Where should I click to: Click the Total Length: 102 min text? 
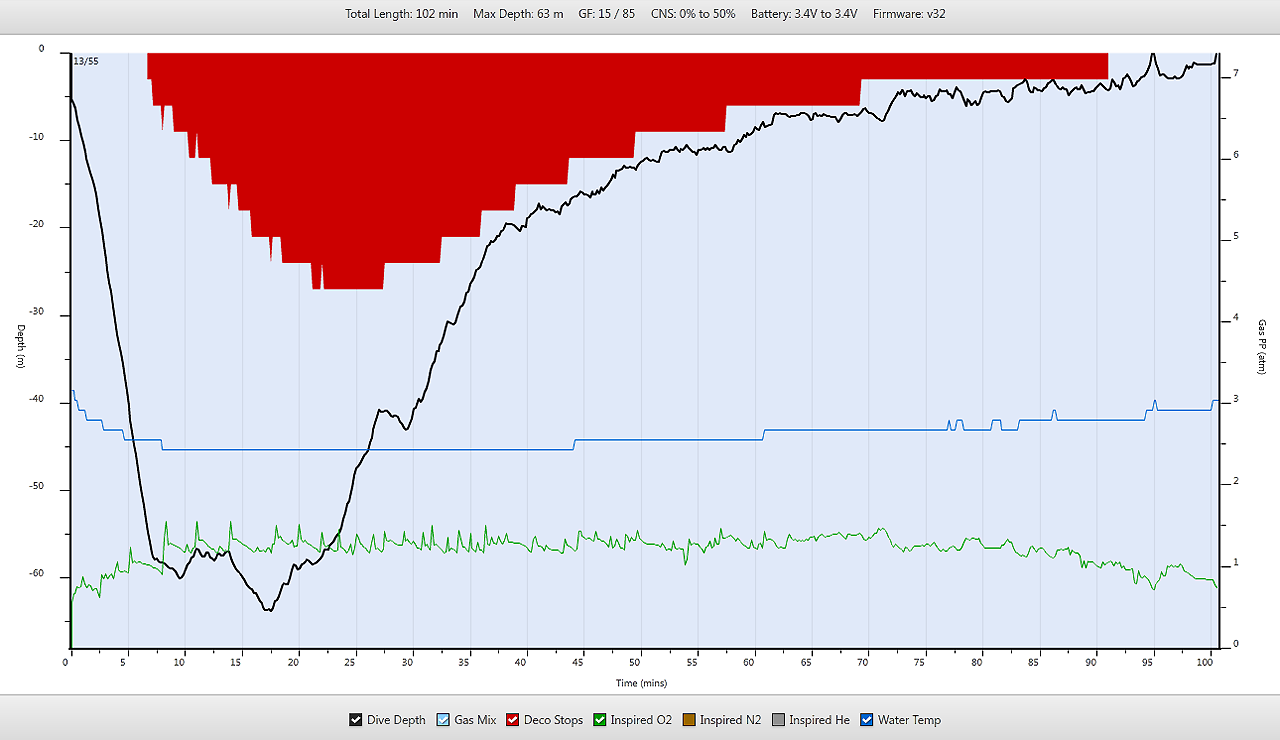[x=401, y=14]
